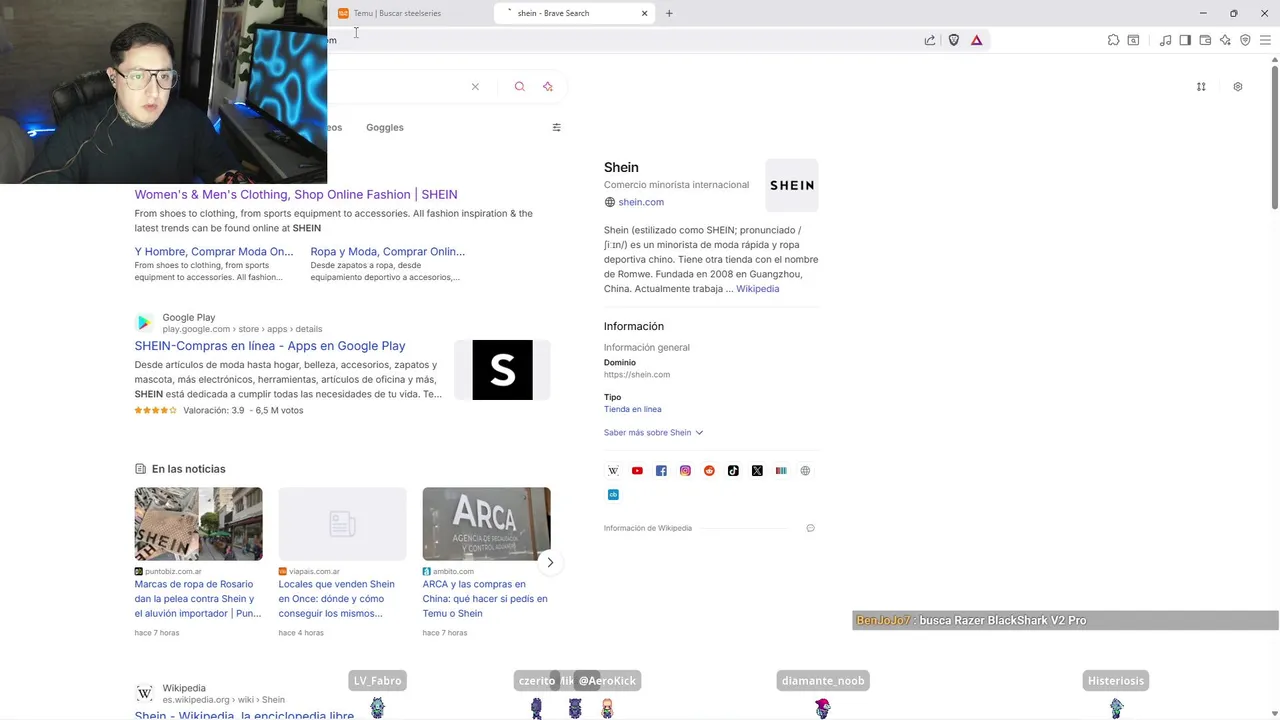Screen dimensions: 1280x720
Task: Open Leo AI sparkle icon in toolbar
Action: click(1225, 40)
